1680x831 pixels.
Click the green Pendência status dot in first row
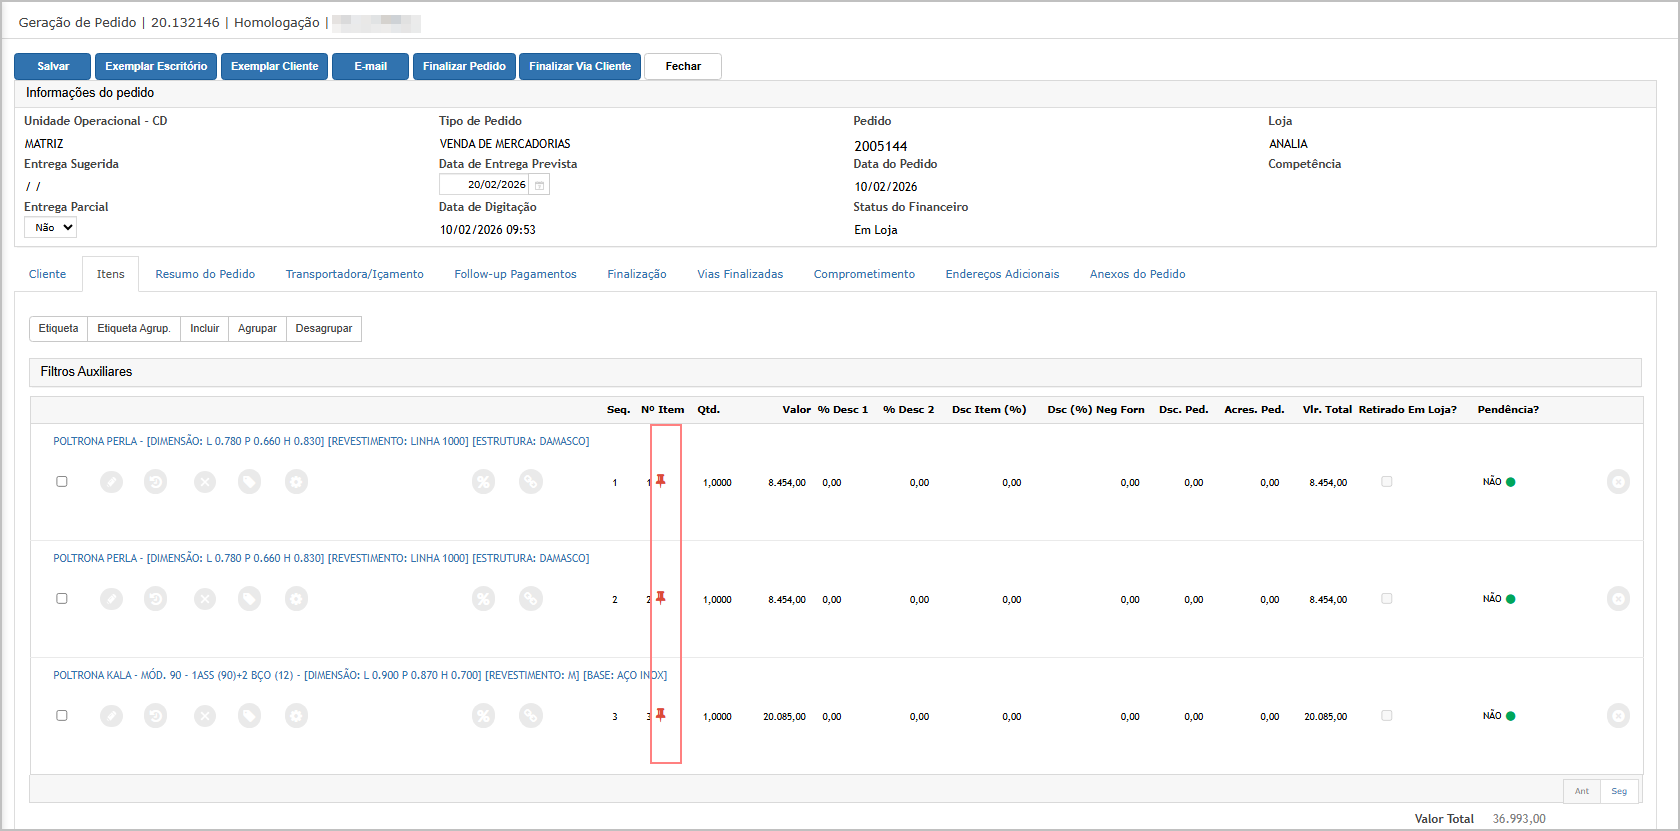1510,482
